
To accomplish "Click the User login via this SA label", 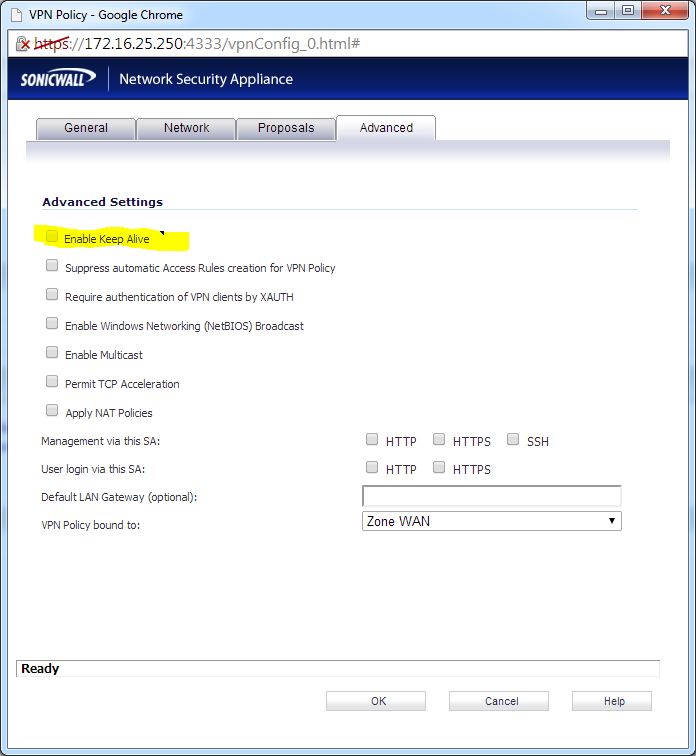I will click(x=93, y=469).
